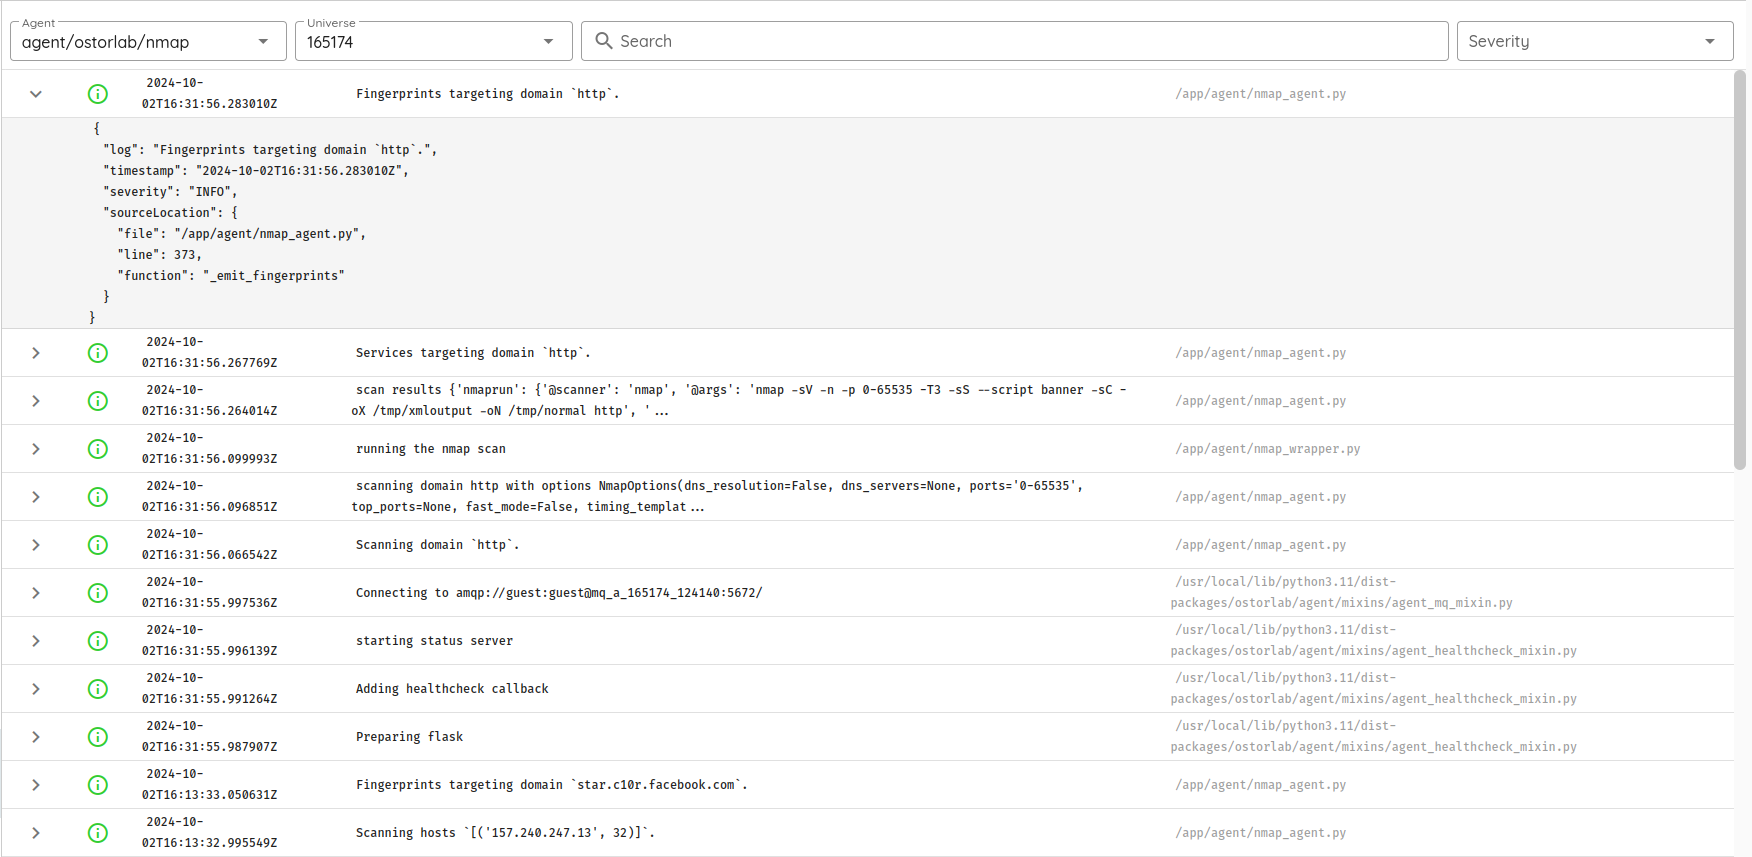The image size is (1752, 857).
Task: Expand the 'Scanning hosts' log entry
Action: coord(36,833)
